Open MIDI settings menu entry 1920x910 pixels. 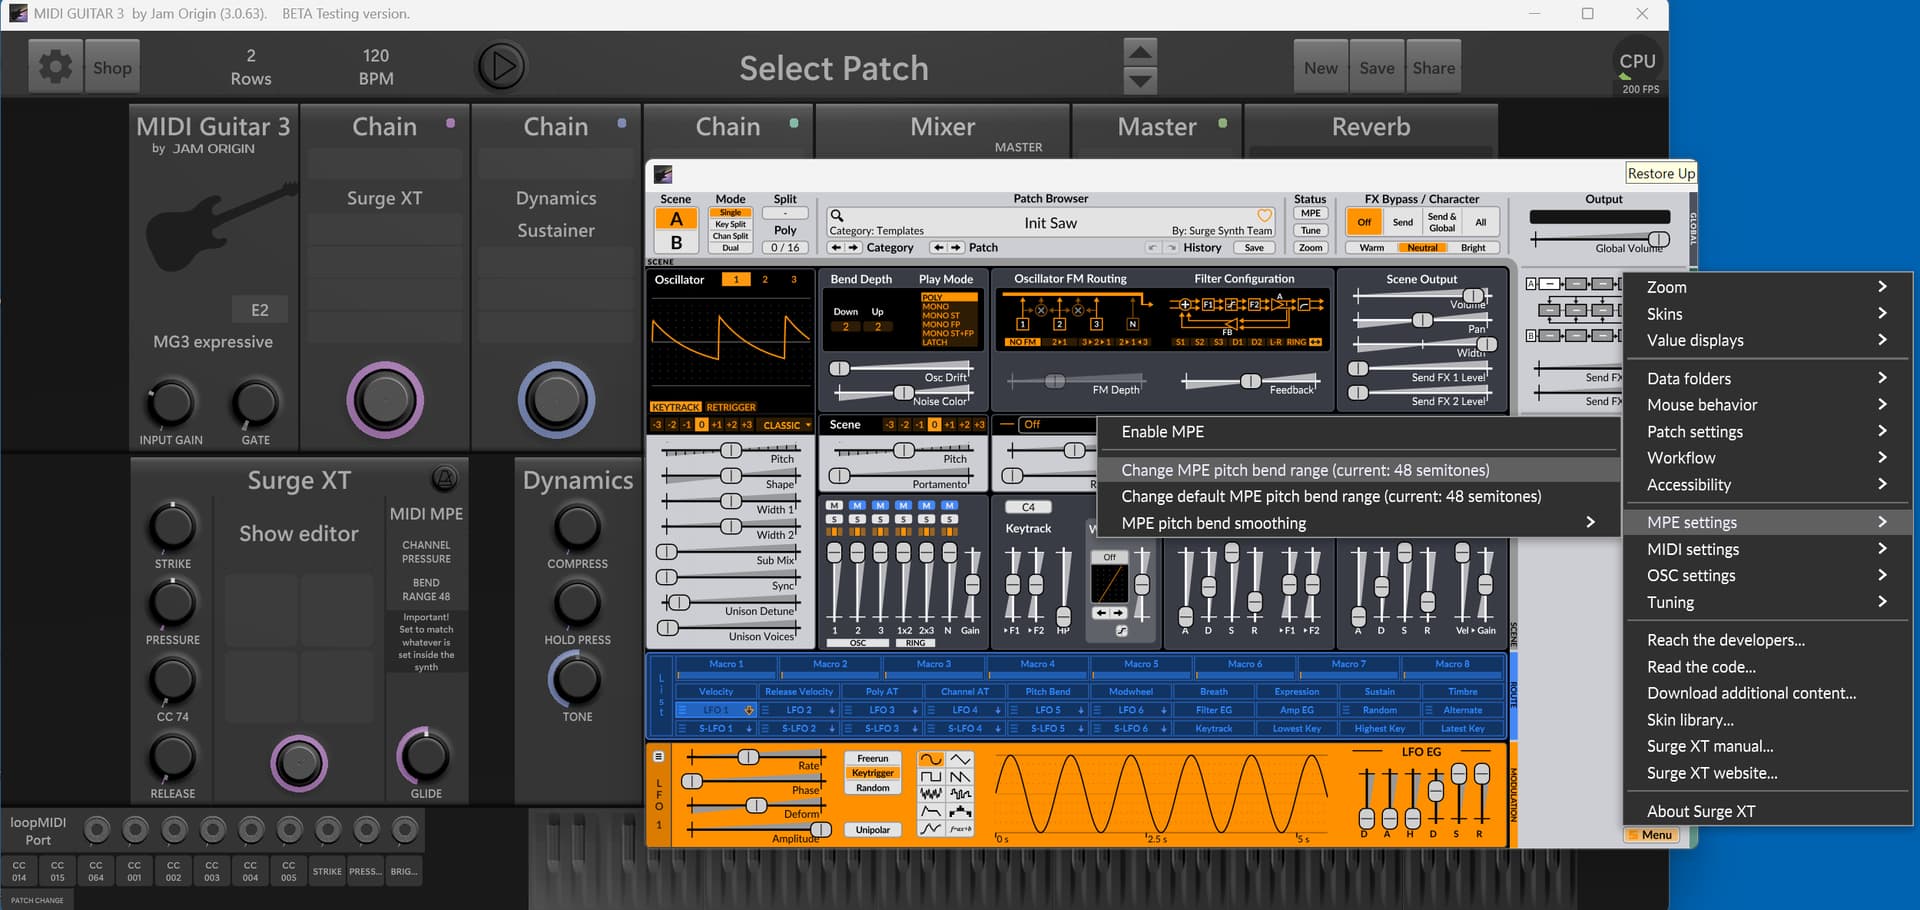tap(1768, 549)
